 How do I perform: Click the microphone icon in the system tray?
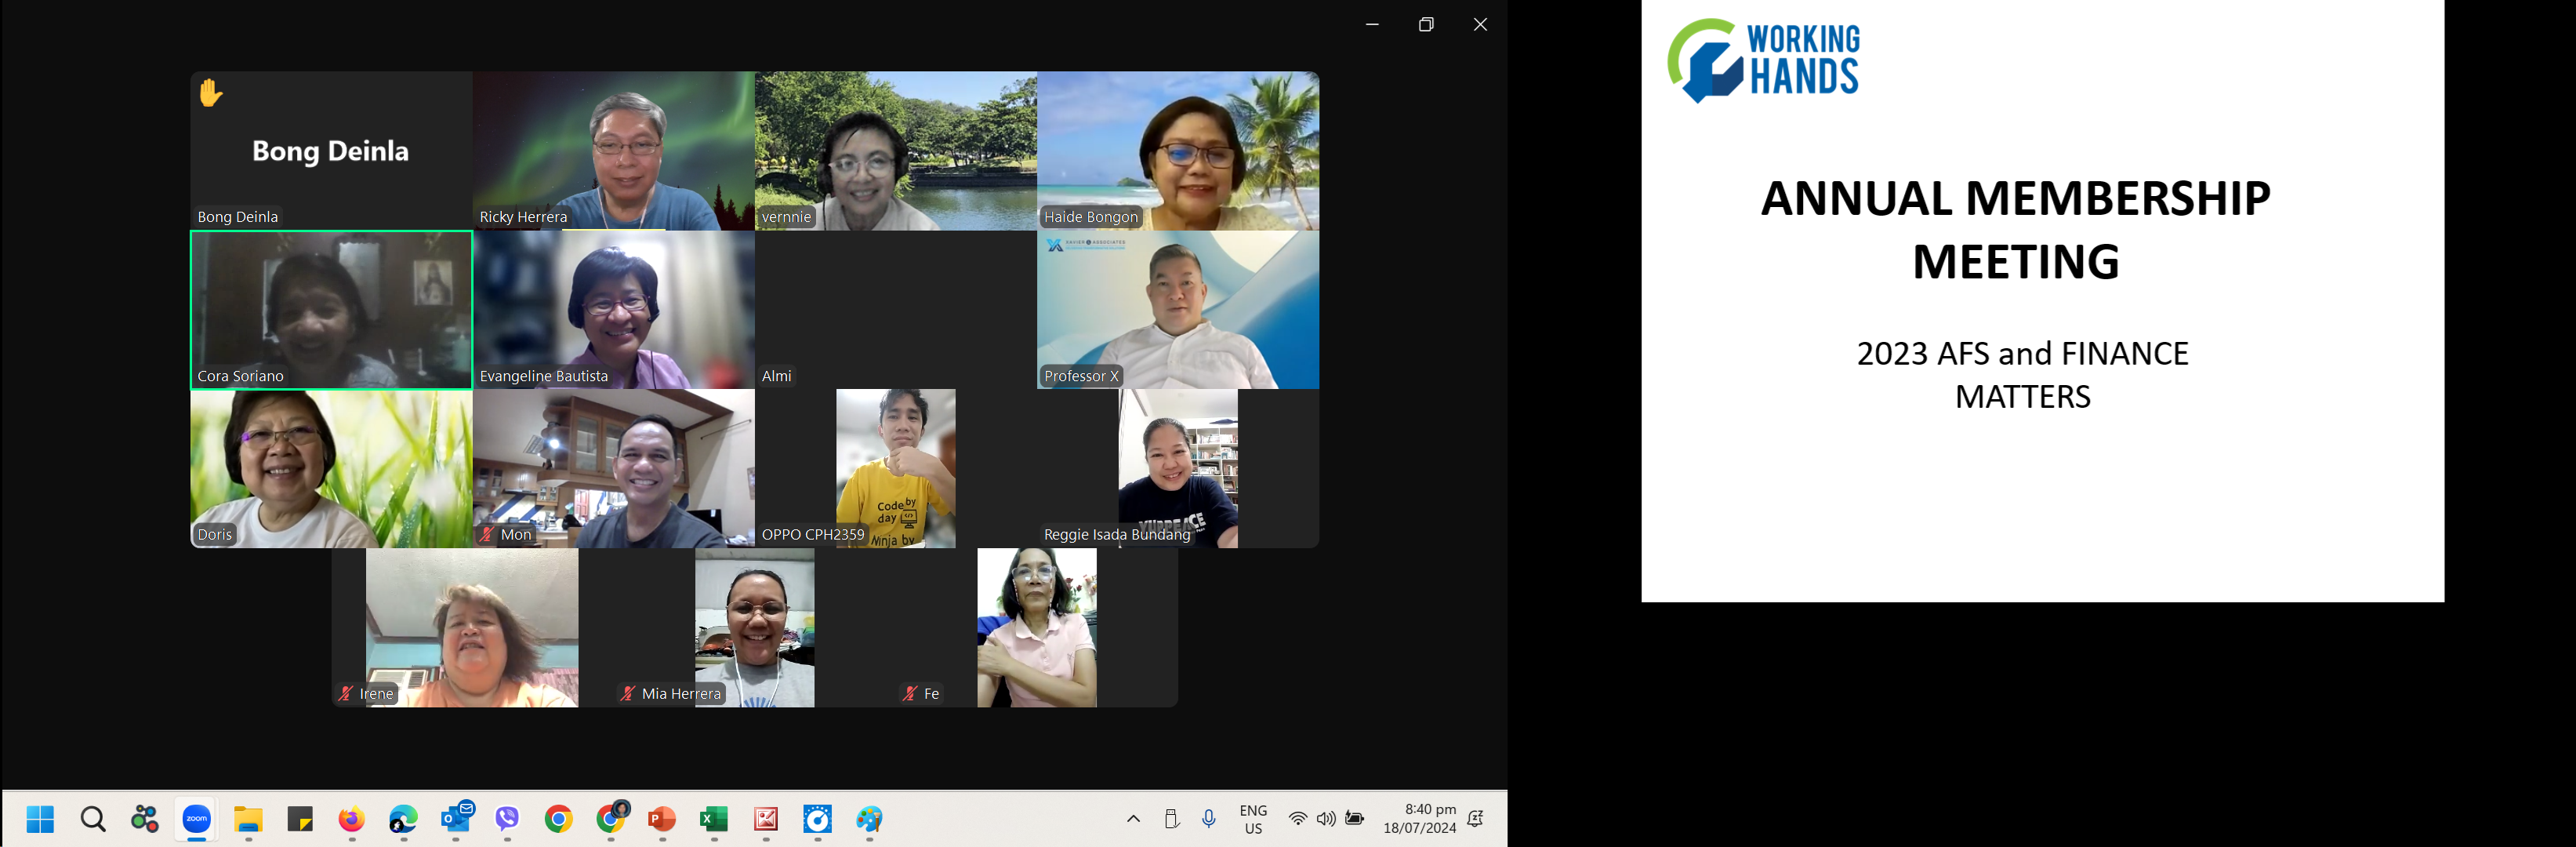click(x=1209, y=819)
